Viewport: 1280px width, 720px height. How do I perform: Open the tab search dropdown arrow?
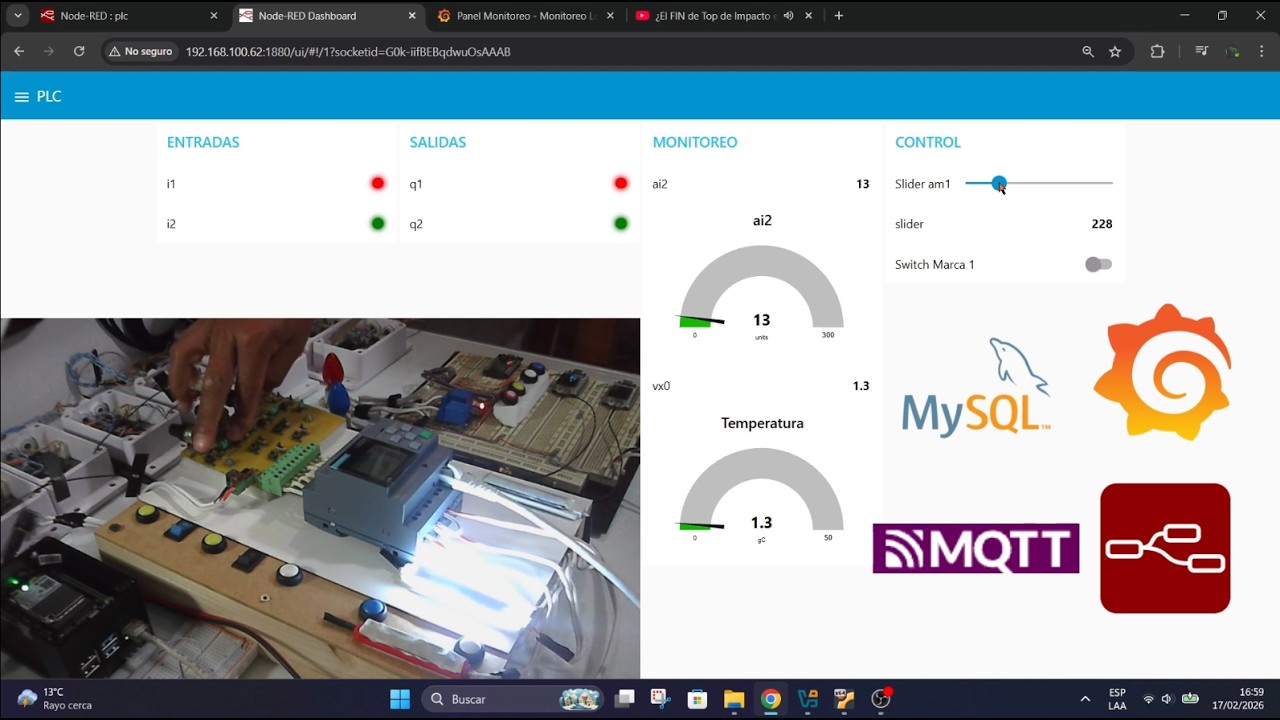pos(18,16)
